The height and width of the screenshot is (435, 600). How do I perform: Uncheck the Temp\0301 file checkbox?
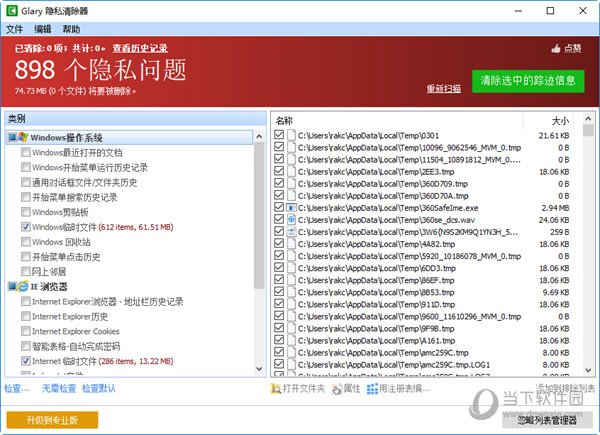(x=279, y=135)
